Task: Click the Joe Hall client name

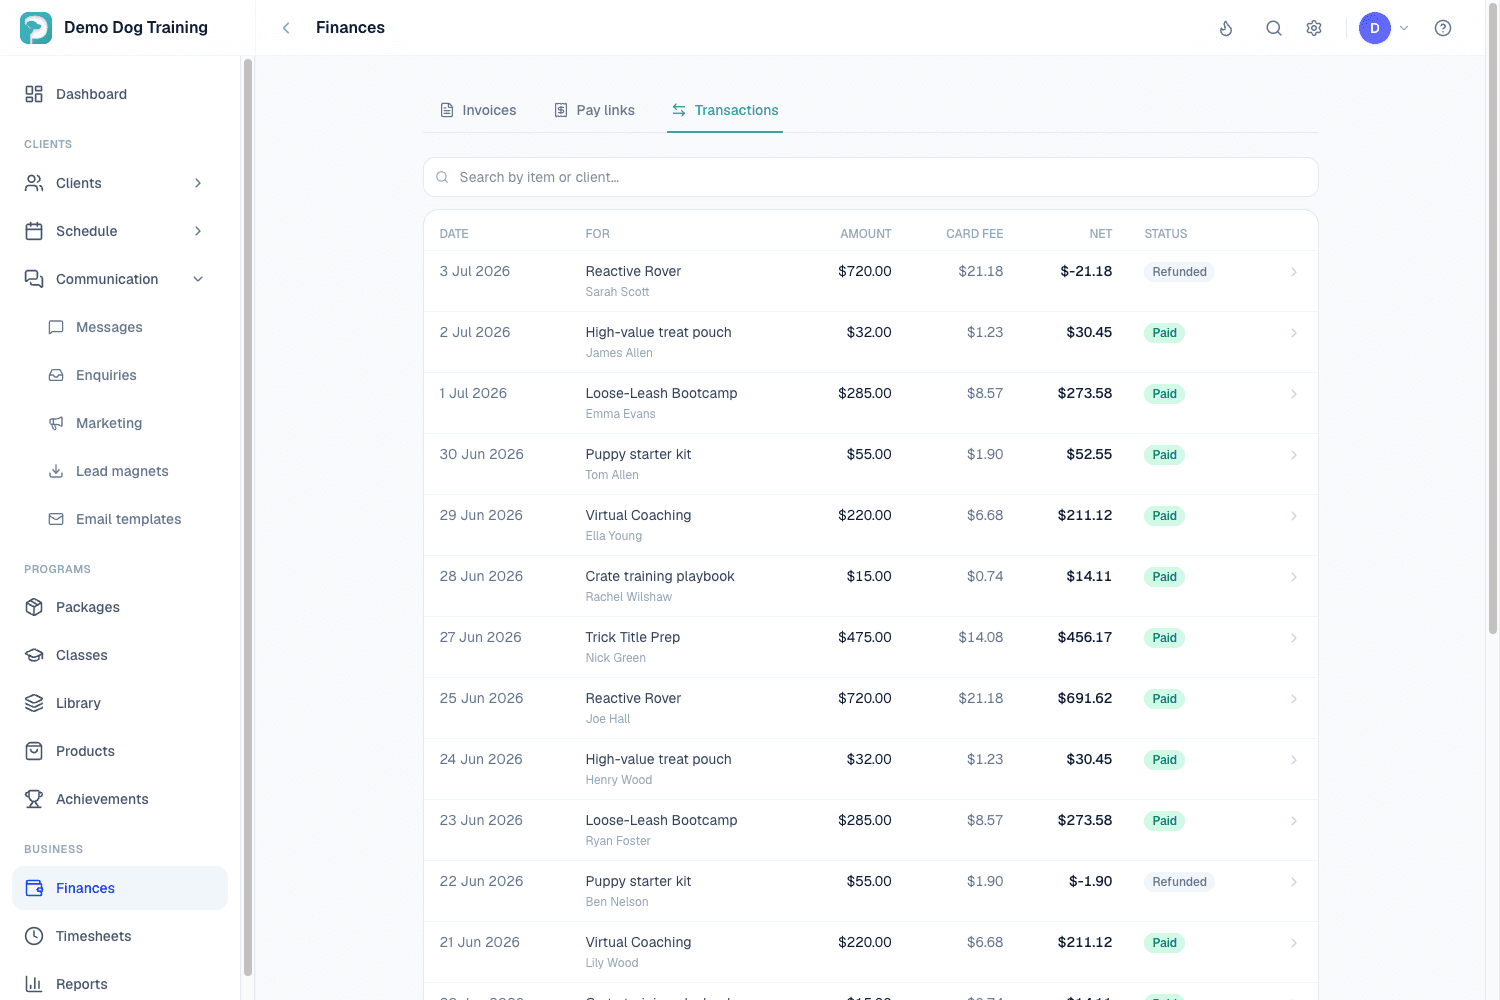Action: click(x=608, y=719)
